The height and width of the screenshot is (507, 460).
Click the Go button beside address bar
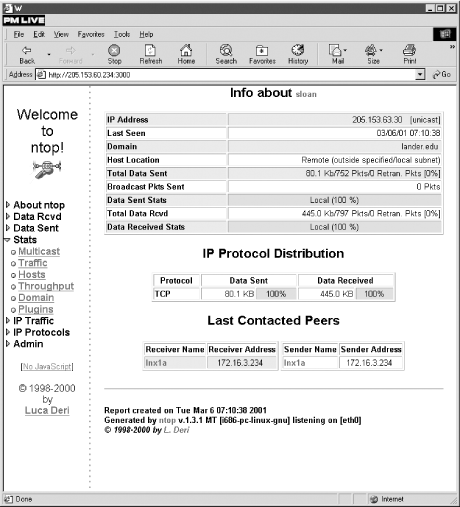442,74
